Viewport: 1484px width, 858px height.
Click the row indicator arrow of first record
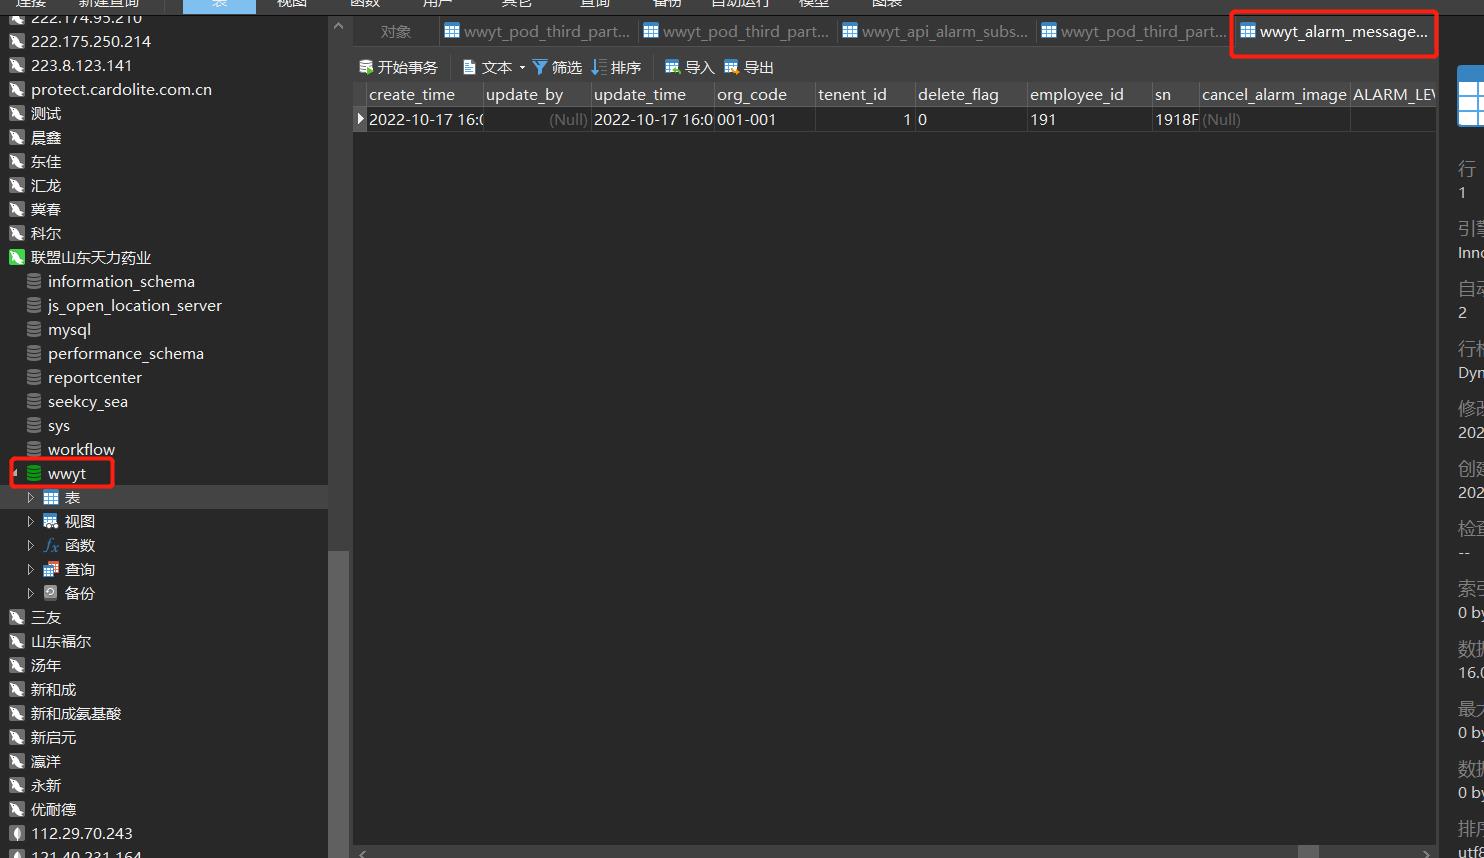click(360, 119)
